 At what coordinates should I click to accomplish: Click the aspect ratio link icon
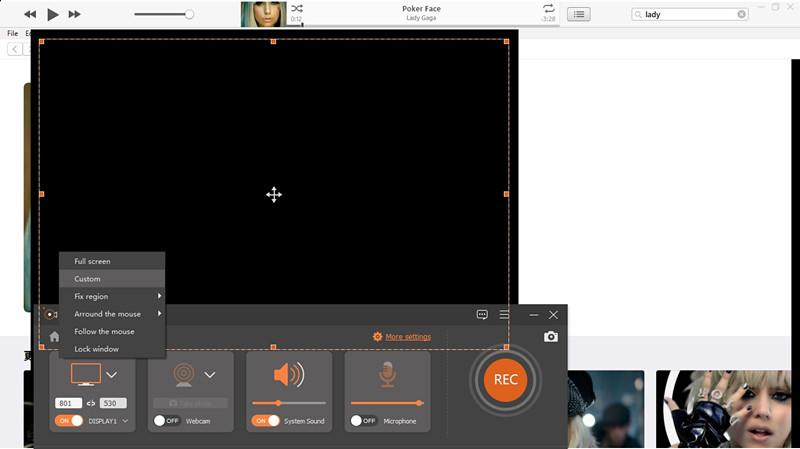(91, 403)
